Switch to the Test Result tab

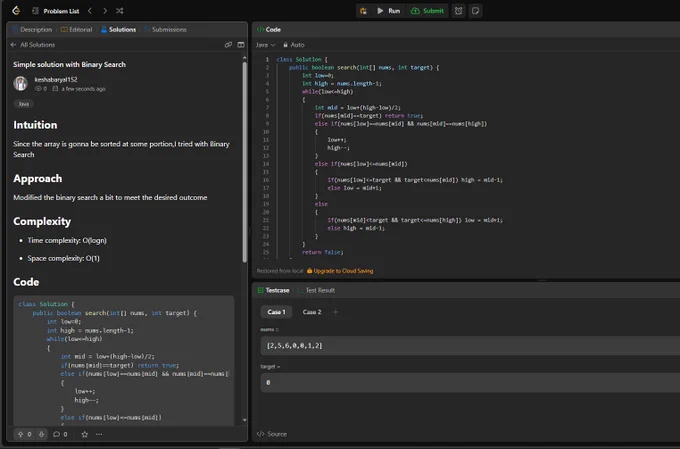click(316, 290)
